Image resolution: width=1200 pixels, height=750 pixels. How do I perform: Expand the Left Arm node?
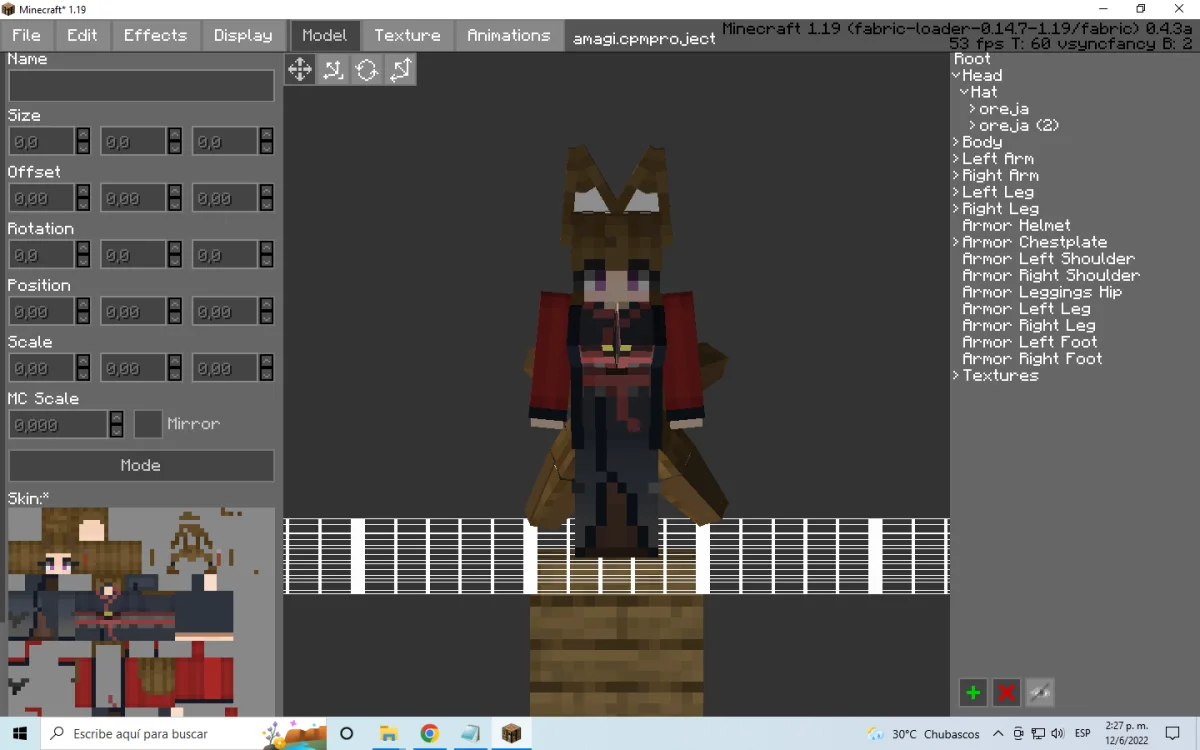(956, 159)
